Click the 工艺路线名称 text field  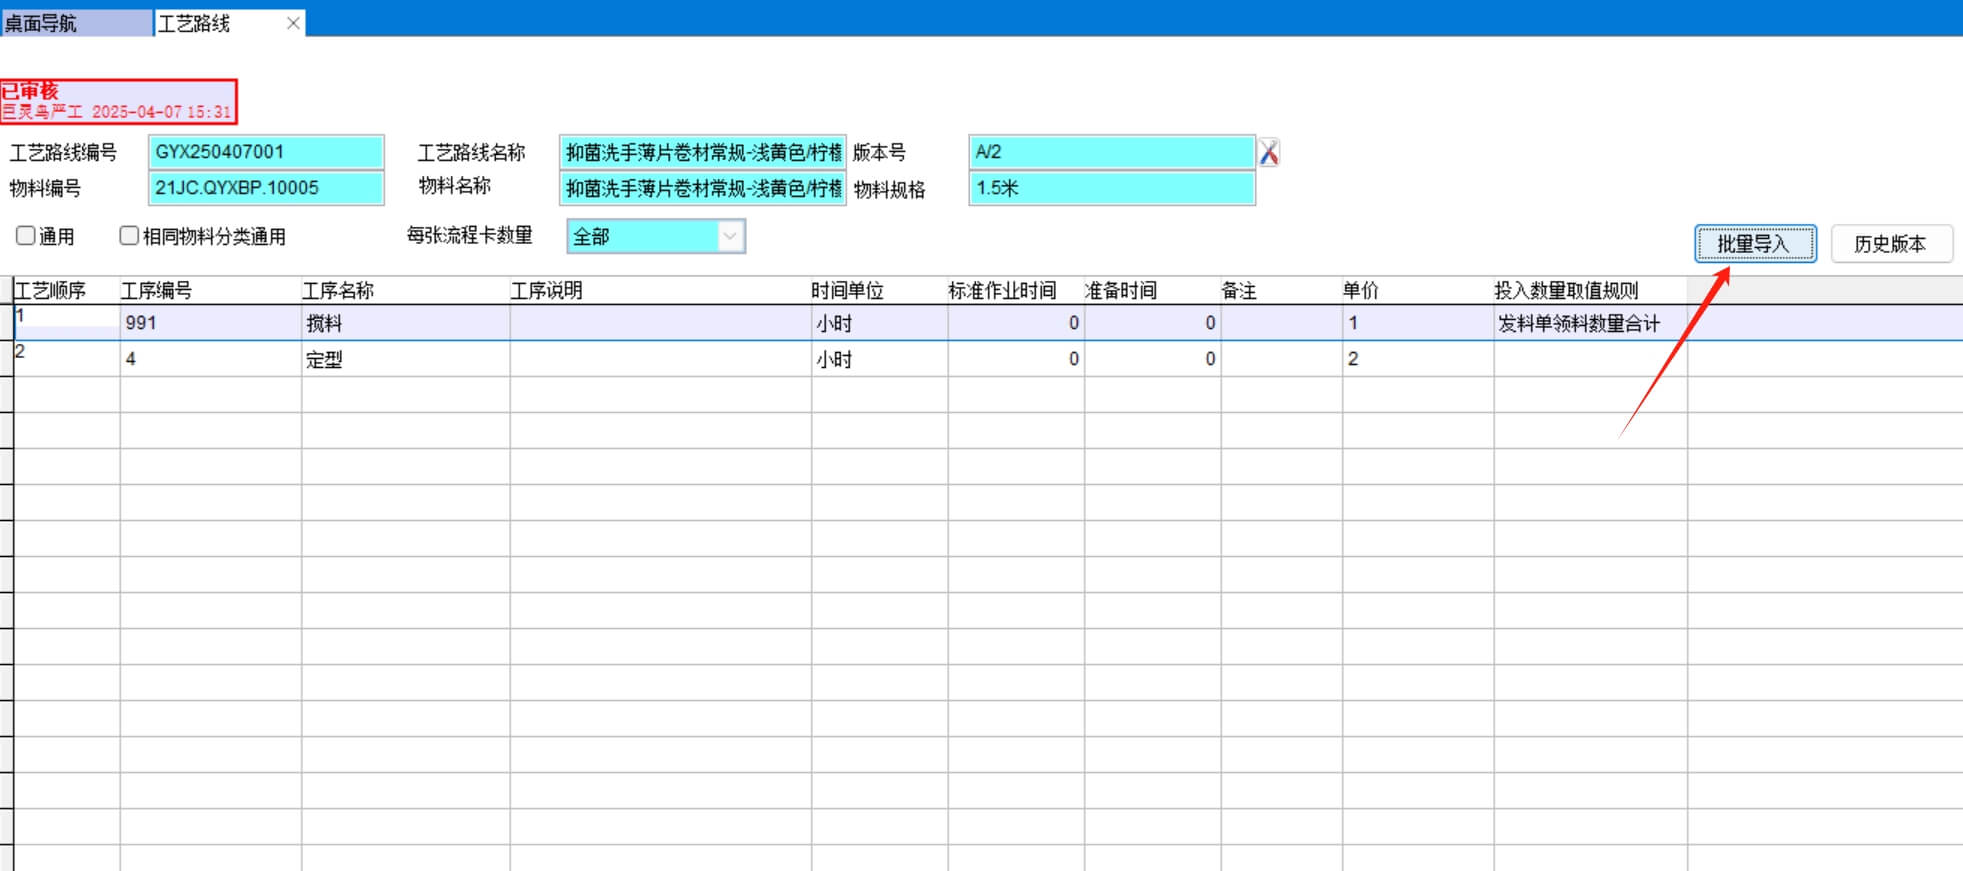point(702,152)
